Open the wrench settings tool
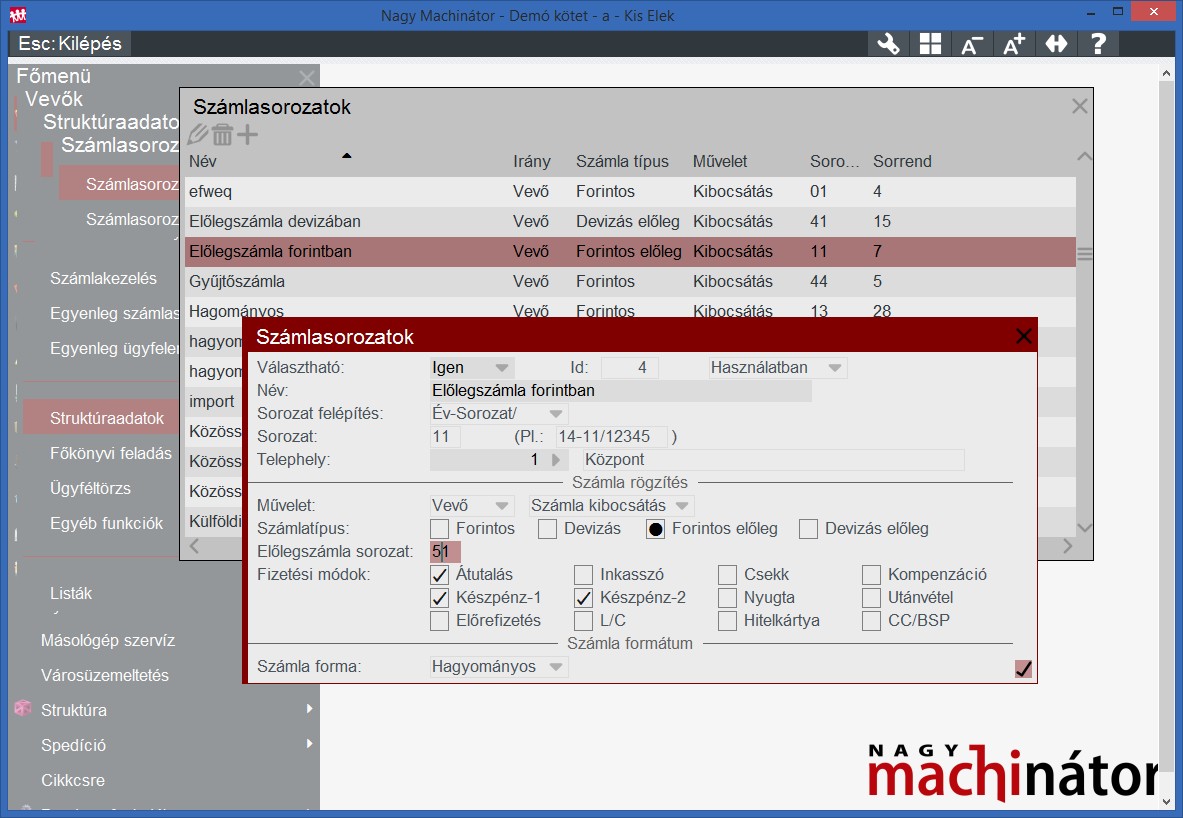 pyautogui.click(x=888, y=44)
